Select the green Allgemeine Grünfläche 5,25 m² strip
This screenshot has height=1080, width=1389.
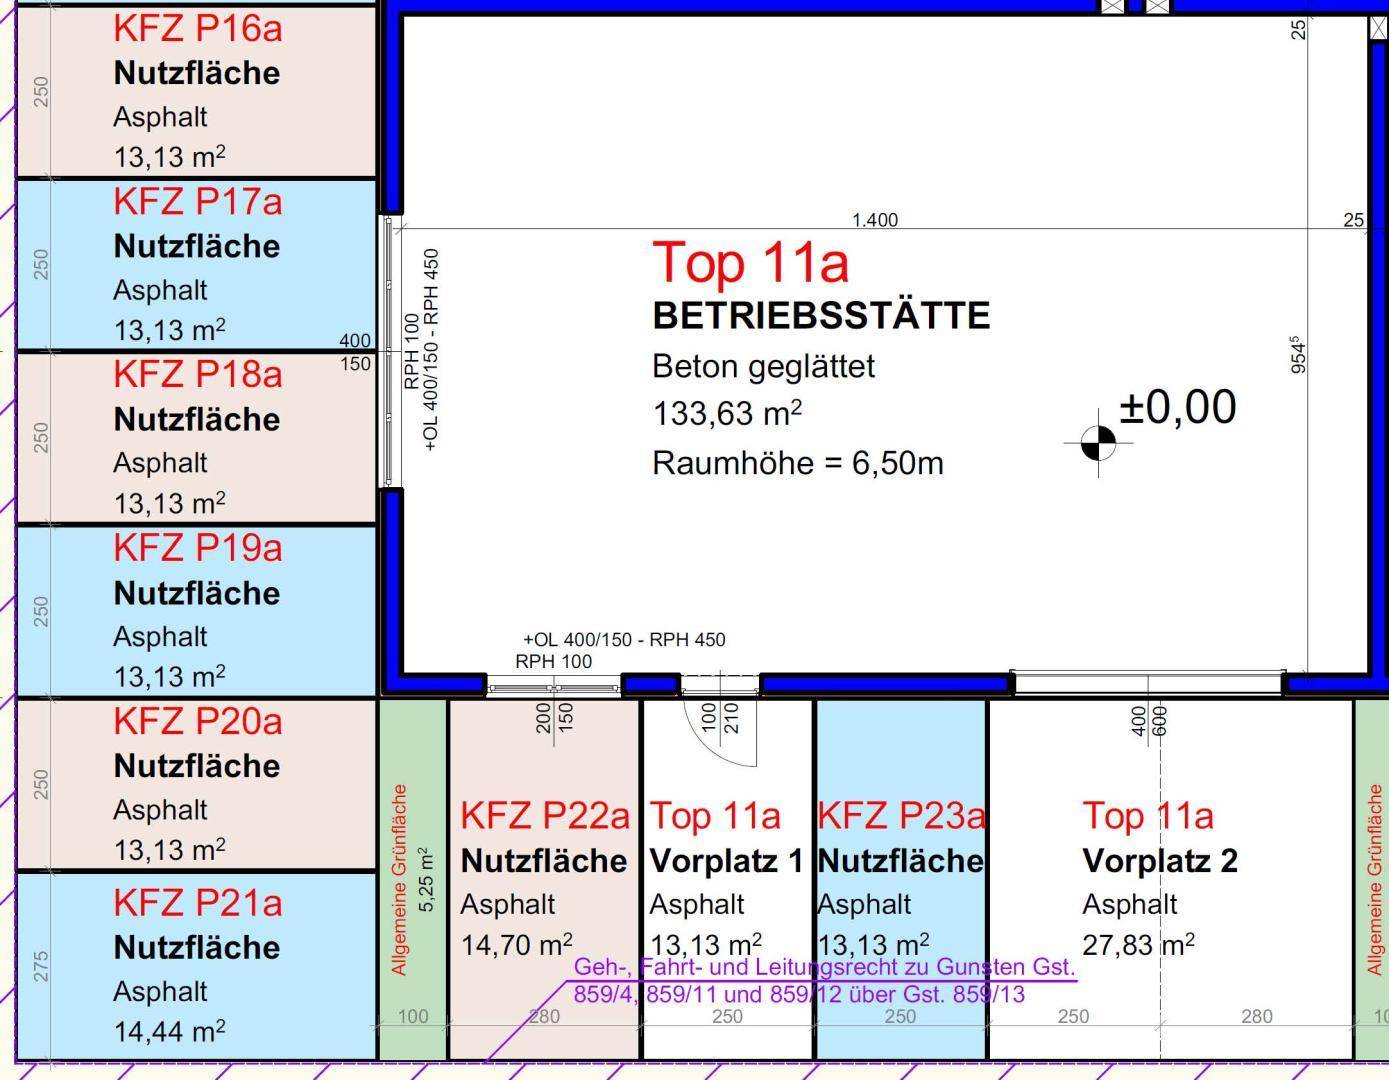coord(412,880)
